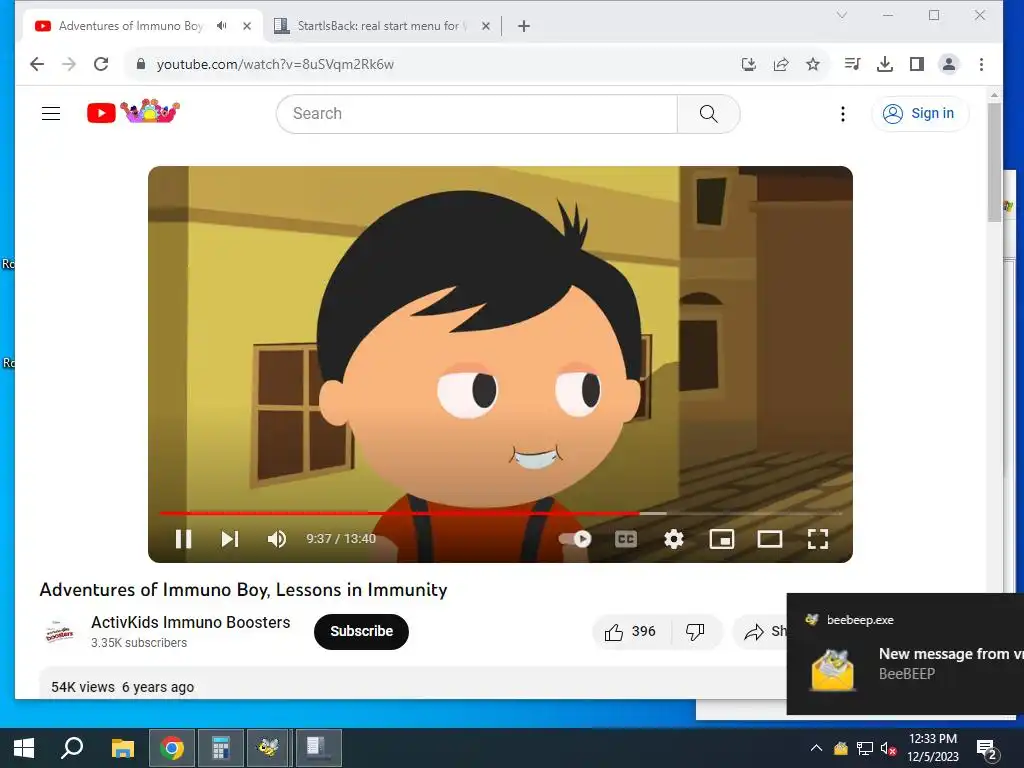Screen dimensions: 1024x768
Task: Mute the video player volume
Action: click(x=277, y=539)
